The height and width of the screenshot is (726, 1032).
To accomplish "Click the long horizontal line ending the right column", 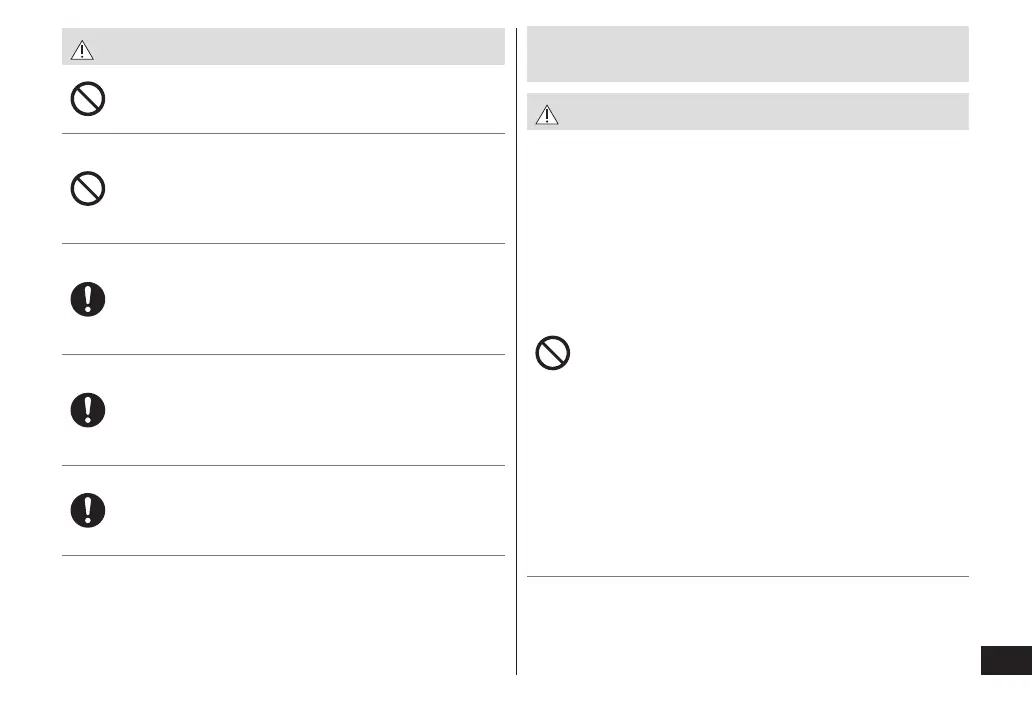I will (x=747, y=576).
